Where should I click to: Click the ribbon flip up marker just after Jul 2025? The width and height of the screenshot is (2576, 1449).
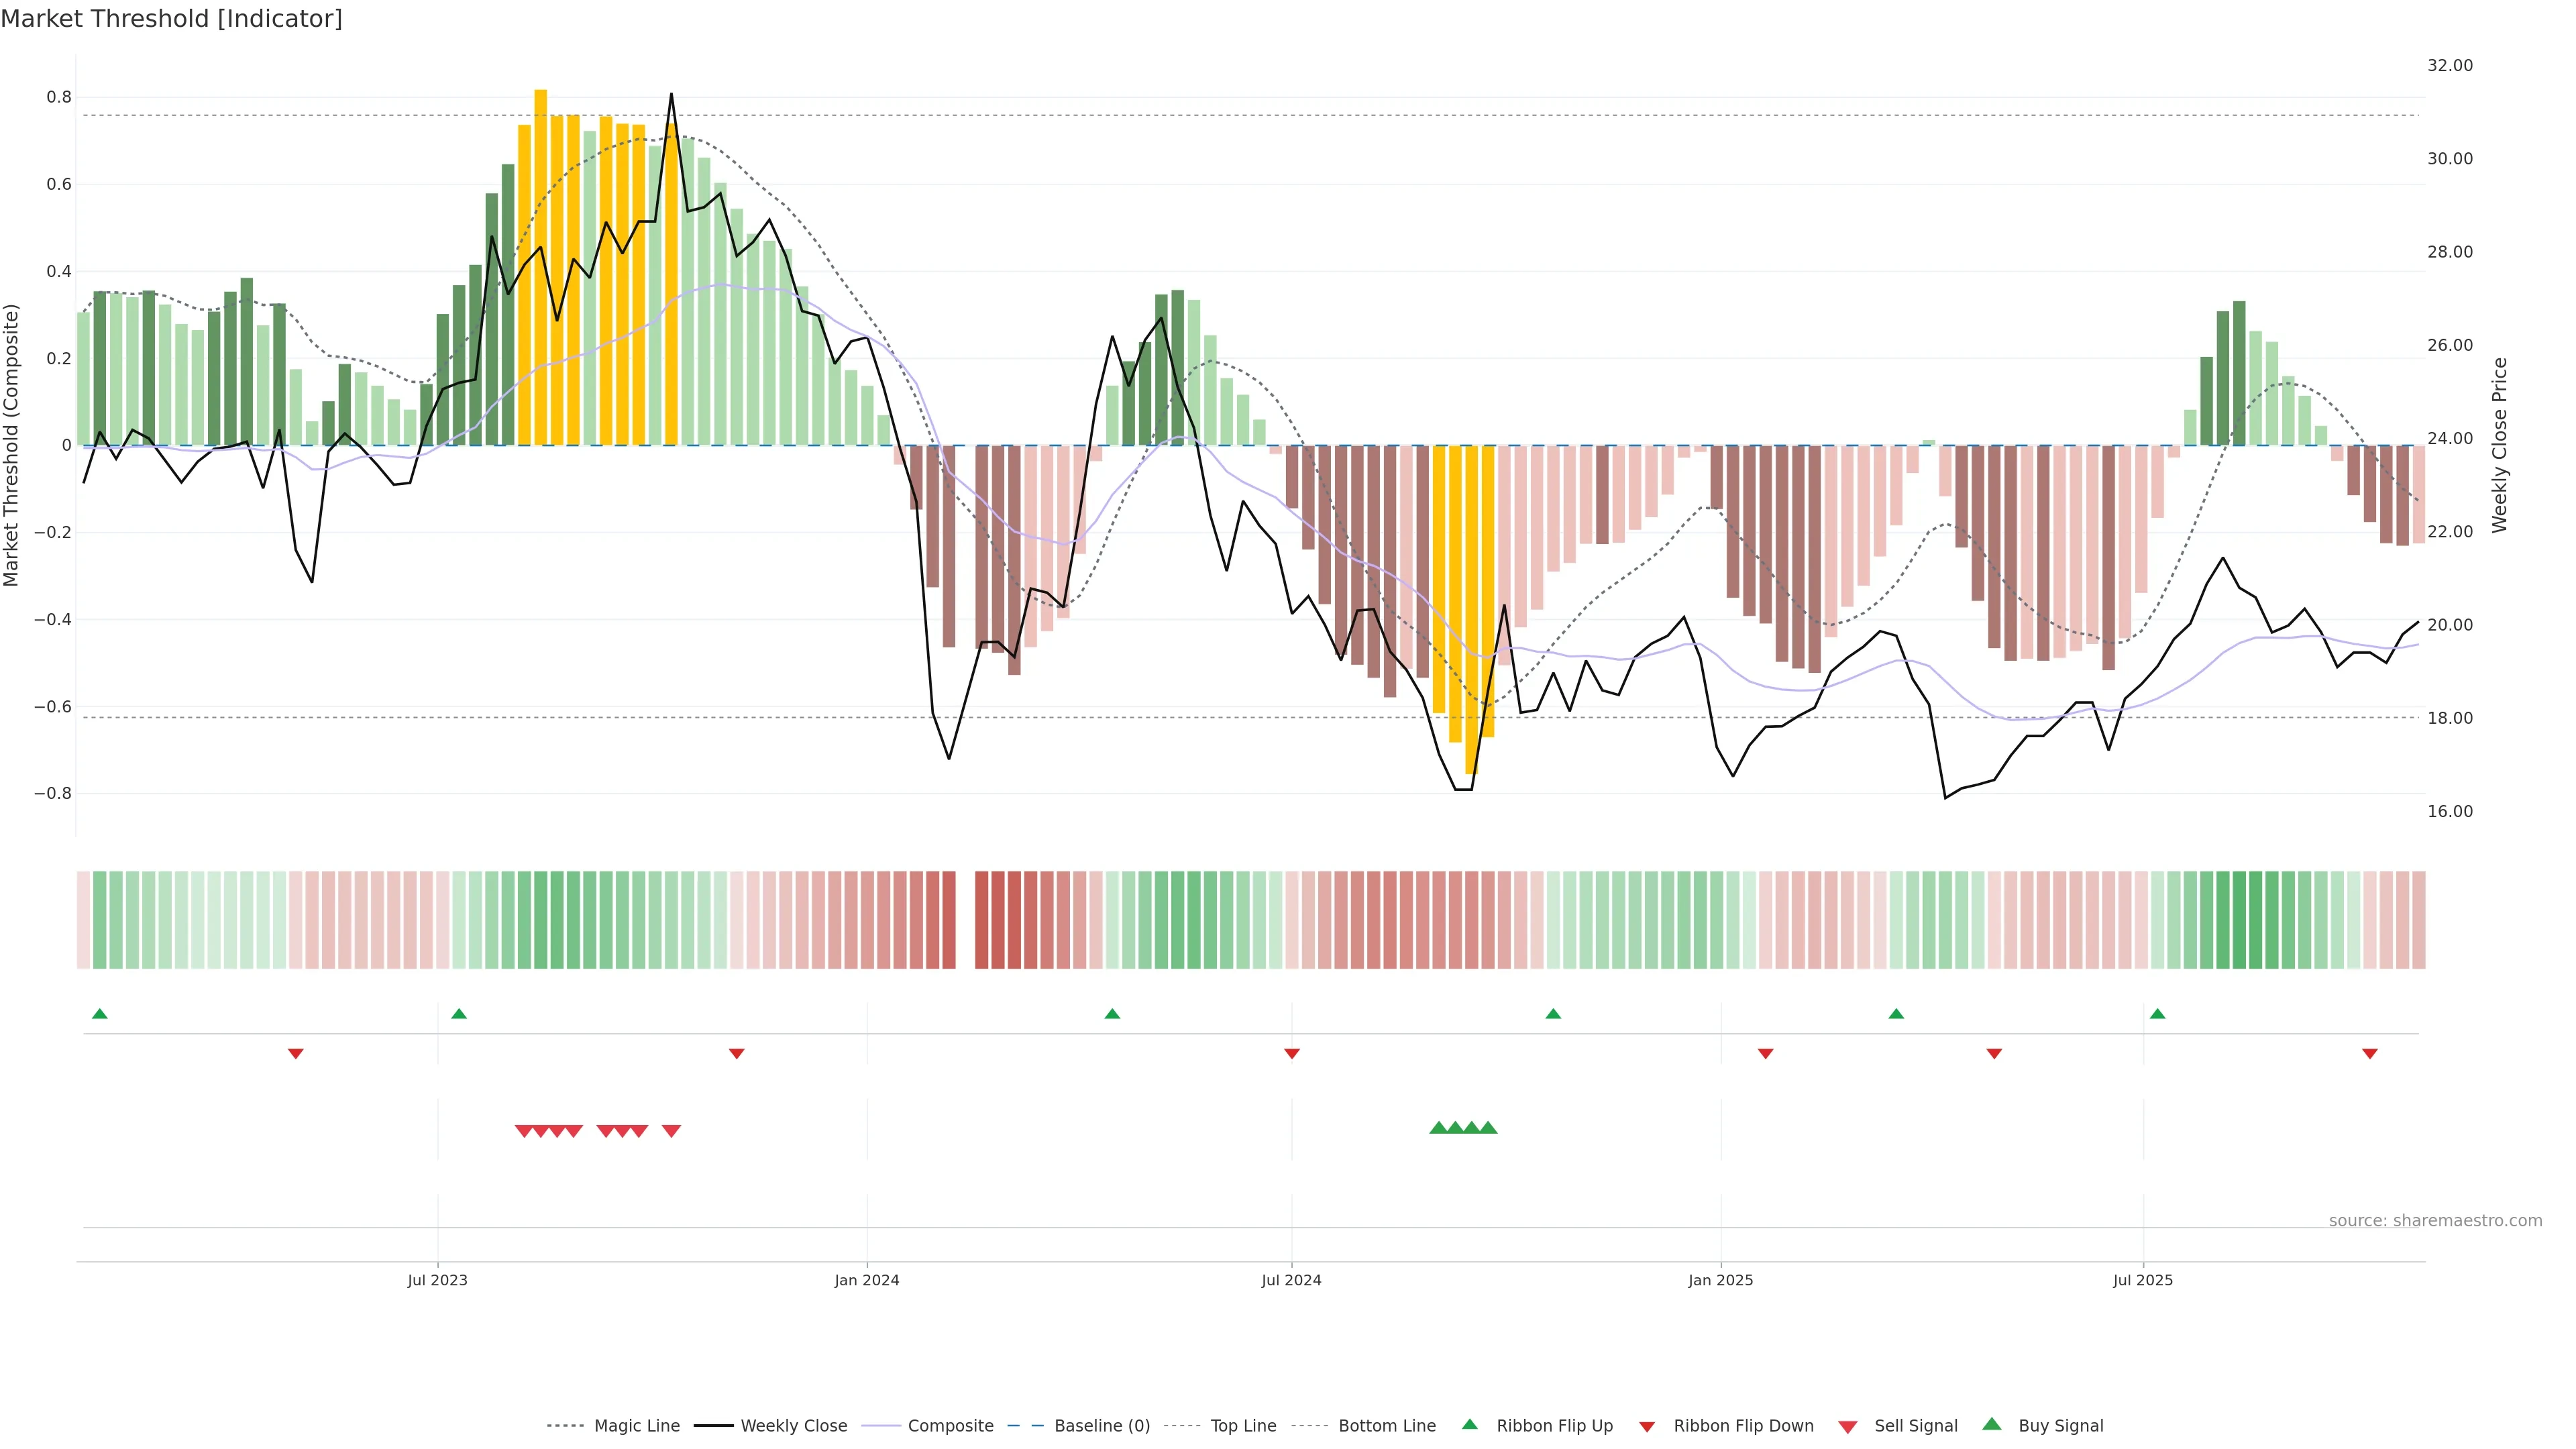click(x=2157, y=1014)
